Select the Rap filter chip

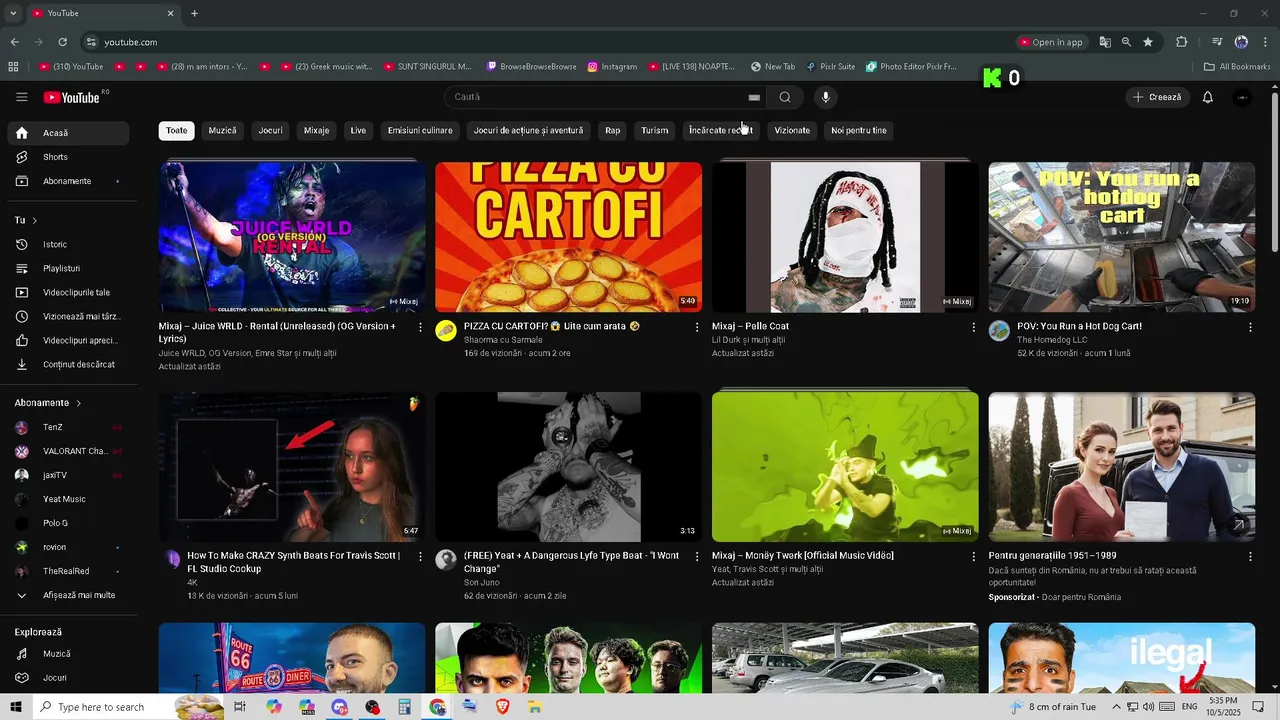pyautogui.click(x=612, y=130)
